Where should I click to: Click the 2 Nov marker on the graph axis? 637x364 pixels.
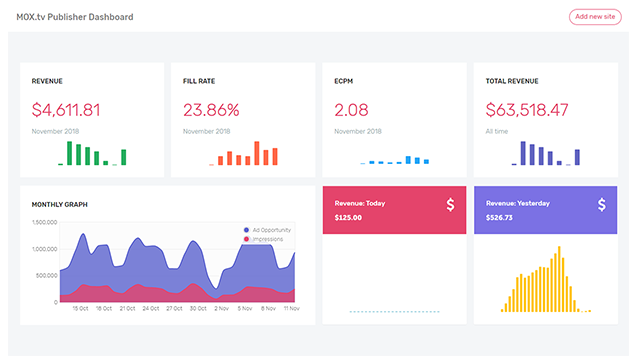[221, 309]
